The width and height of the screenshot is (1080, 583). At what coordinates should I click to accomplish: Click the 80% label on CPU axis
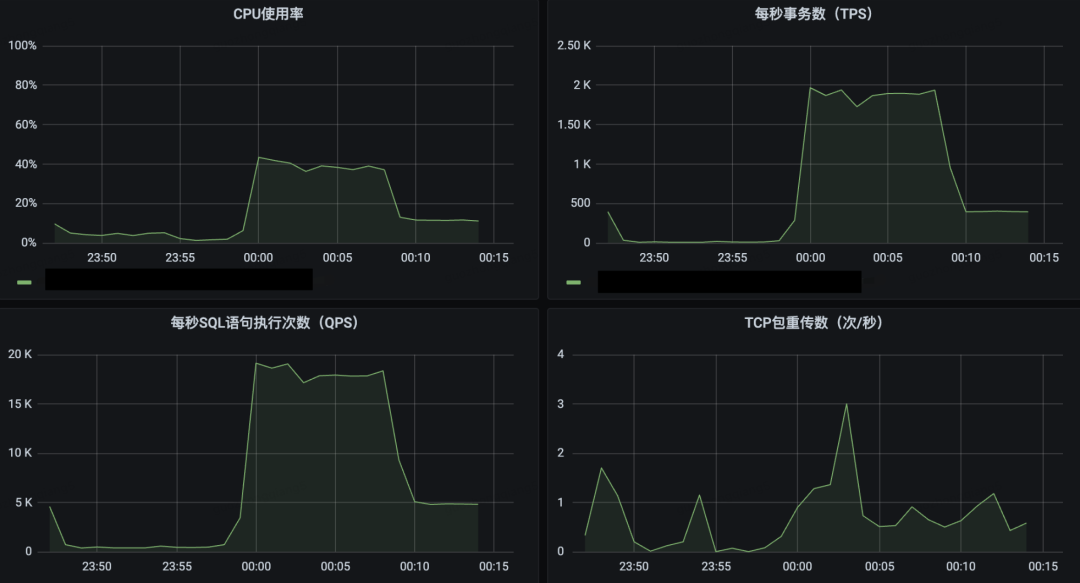(x=26, y=85)
